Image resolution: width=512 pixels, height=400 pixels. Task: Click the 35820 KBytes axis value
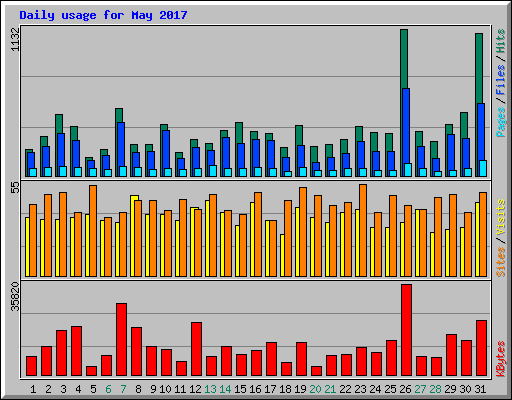click(15, 296)
